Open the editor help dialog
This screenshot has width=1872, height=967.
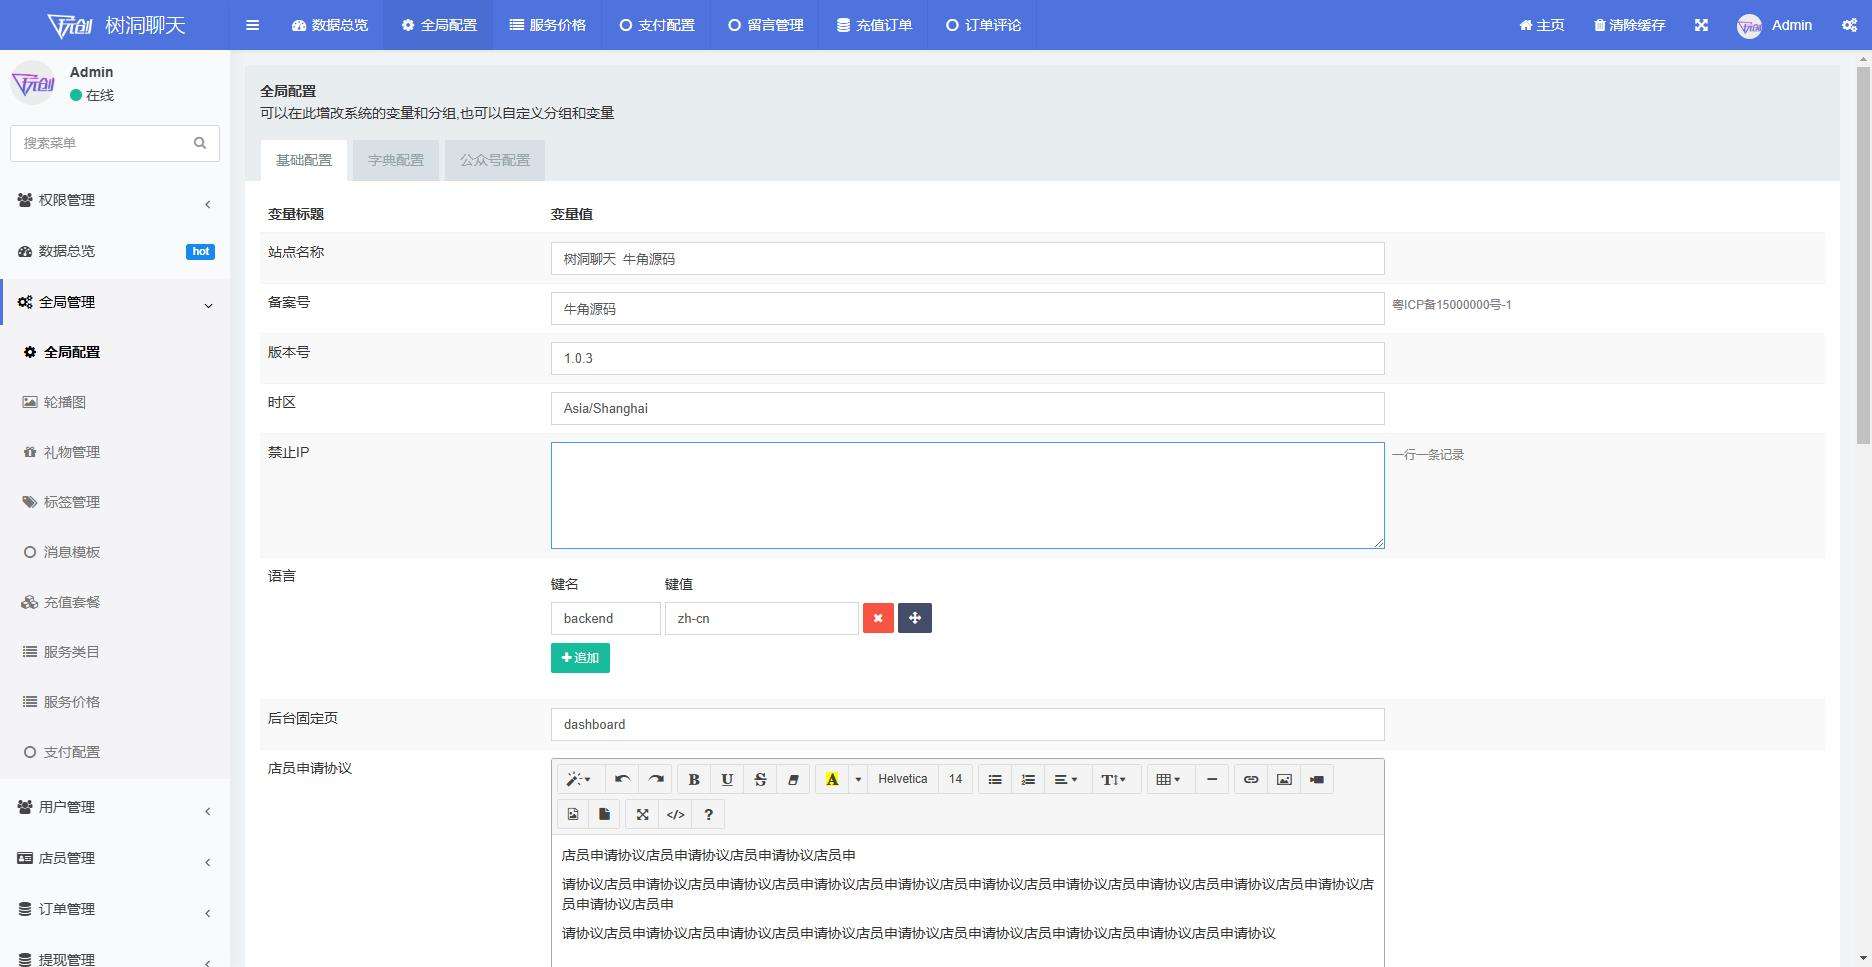(709, 814)
